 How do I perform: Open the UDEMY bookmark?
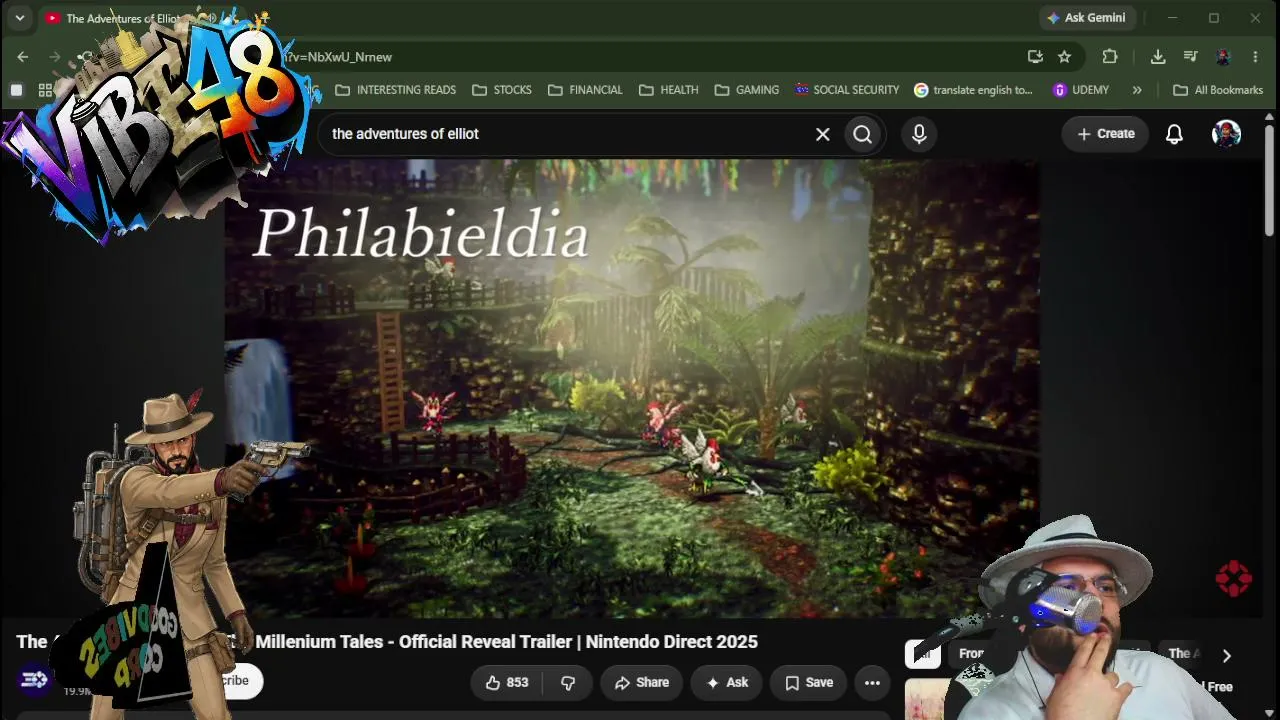point(1081,90)
